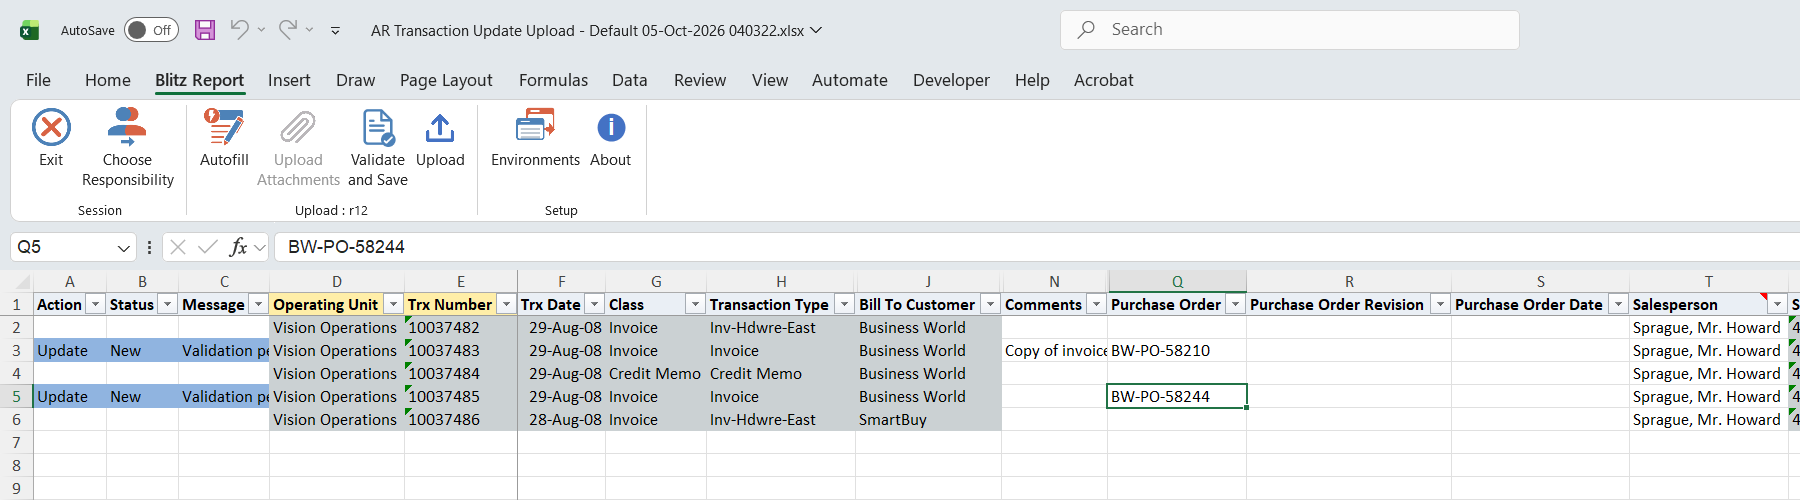Open the Data tab

pos(630,80)
